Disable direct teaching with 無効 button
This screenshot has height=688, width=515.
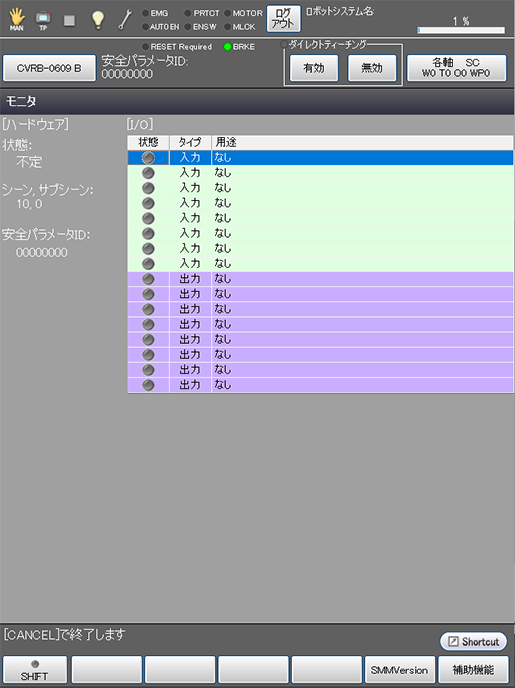372,68
